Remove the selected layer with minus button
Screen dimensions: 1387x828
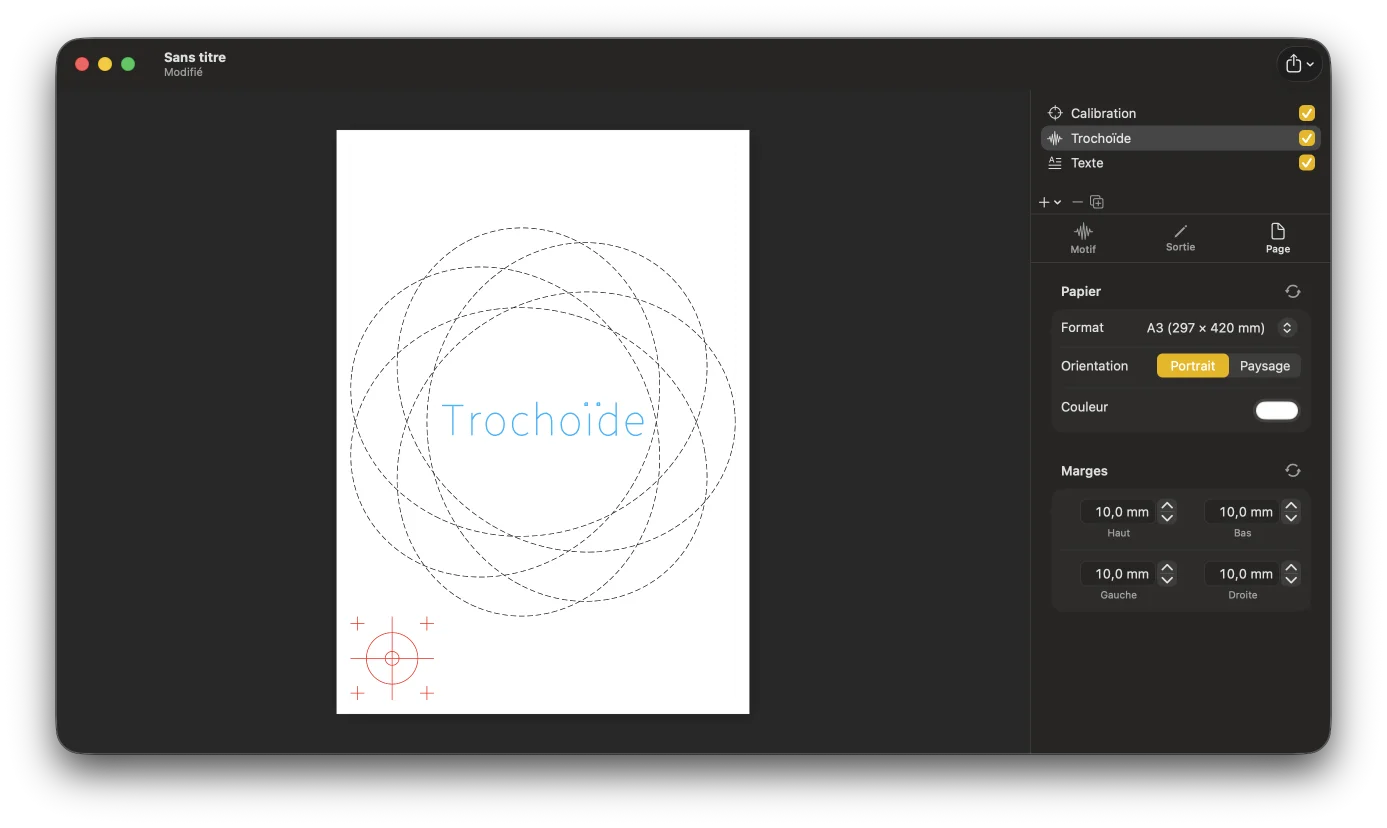(x=1077, y=202)
